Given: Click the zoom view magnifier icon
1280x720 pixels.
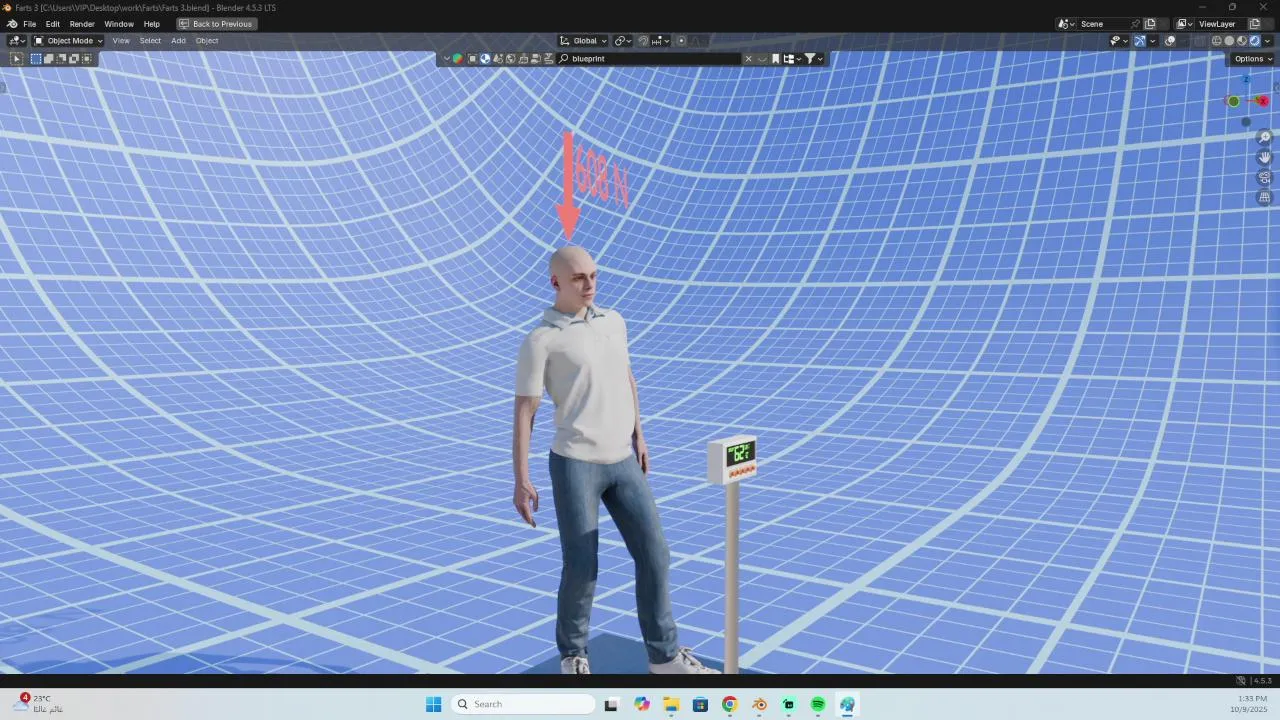Looking at the screenshot, I should pos(1265,137).
